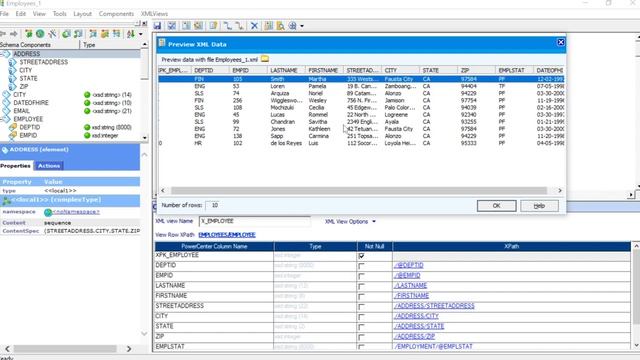
Task: Click the complexType icon in the properties panel
Action: [7, 200]
